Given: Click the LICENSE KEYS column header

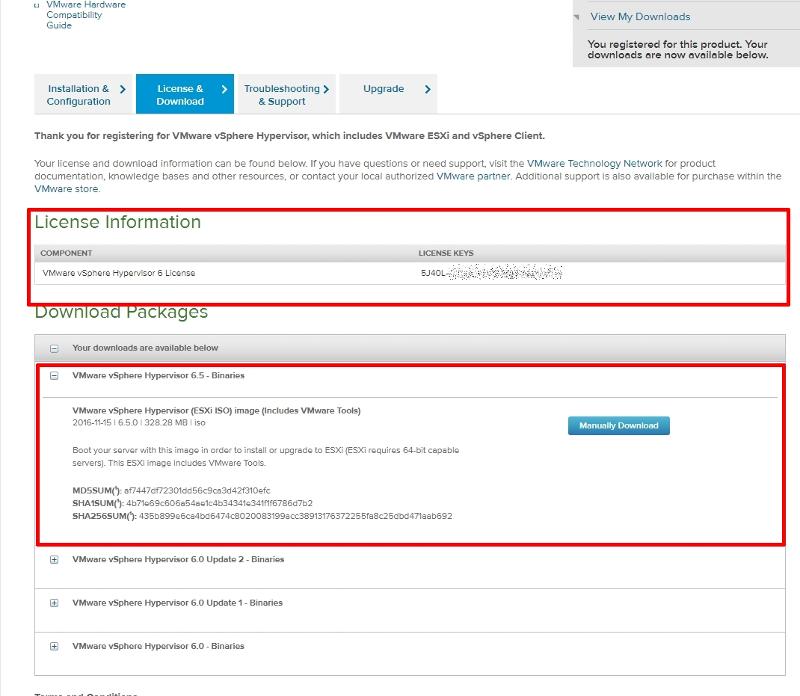Looking at the screenshot, I should tap(446, 253).
